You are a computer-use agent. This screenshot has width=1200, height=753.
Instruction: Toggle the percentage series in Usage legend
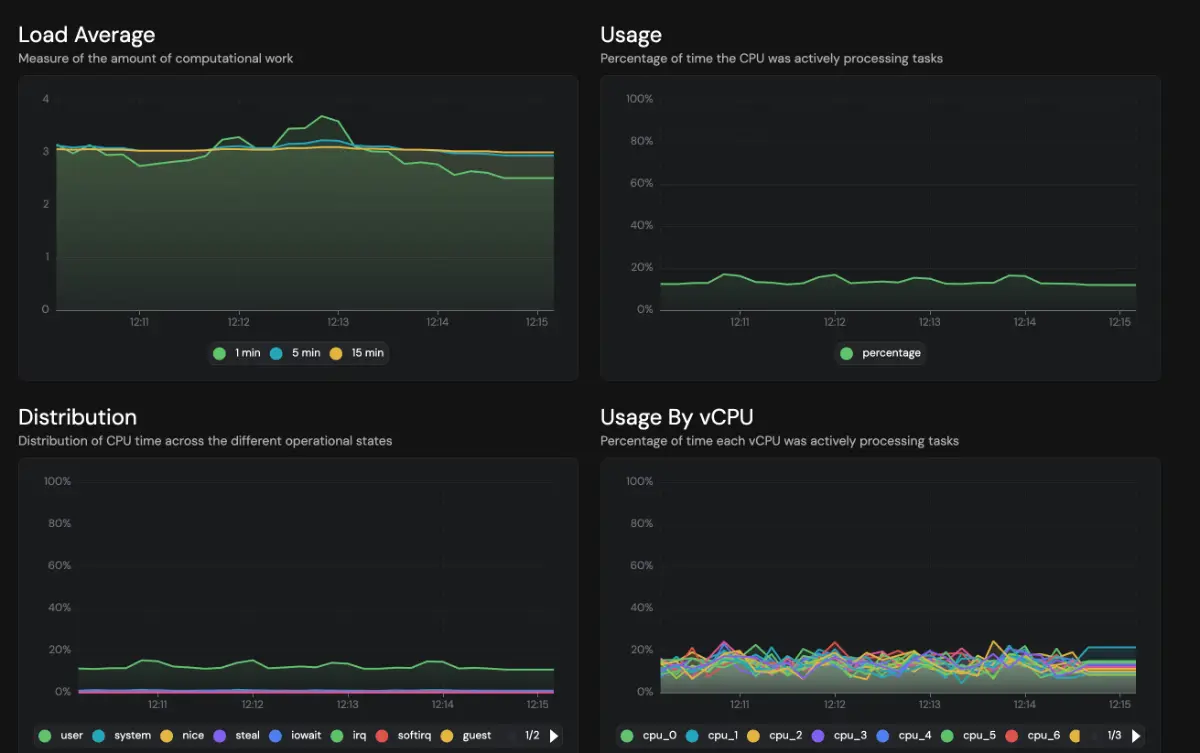881,353
